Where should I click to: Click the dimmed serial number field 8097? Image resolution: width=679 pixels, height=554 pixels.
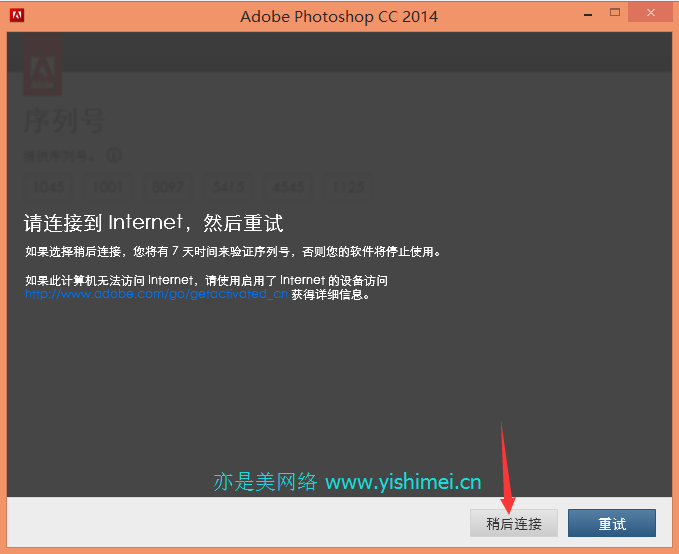pos(168,187)
